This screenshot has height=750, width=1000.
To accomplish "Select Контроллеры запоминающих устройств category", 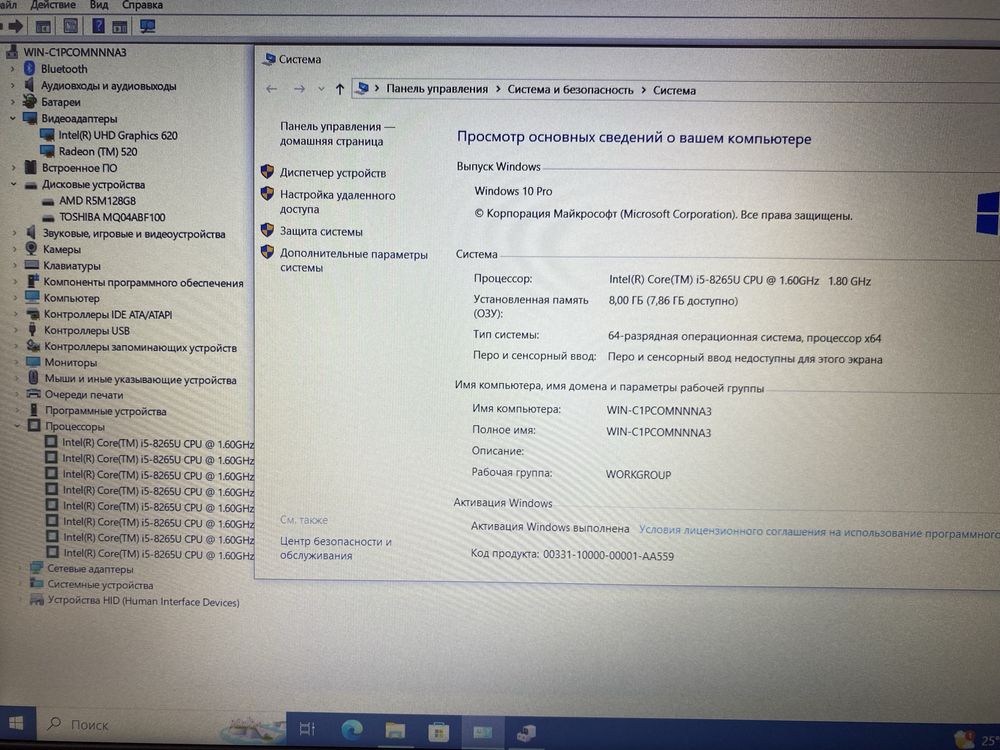I will click(140, 348).
